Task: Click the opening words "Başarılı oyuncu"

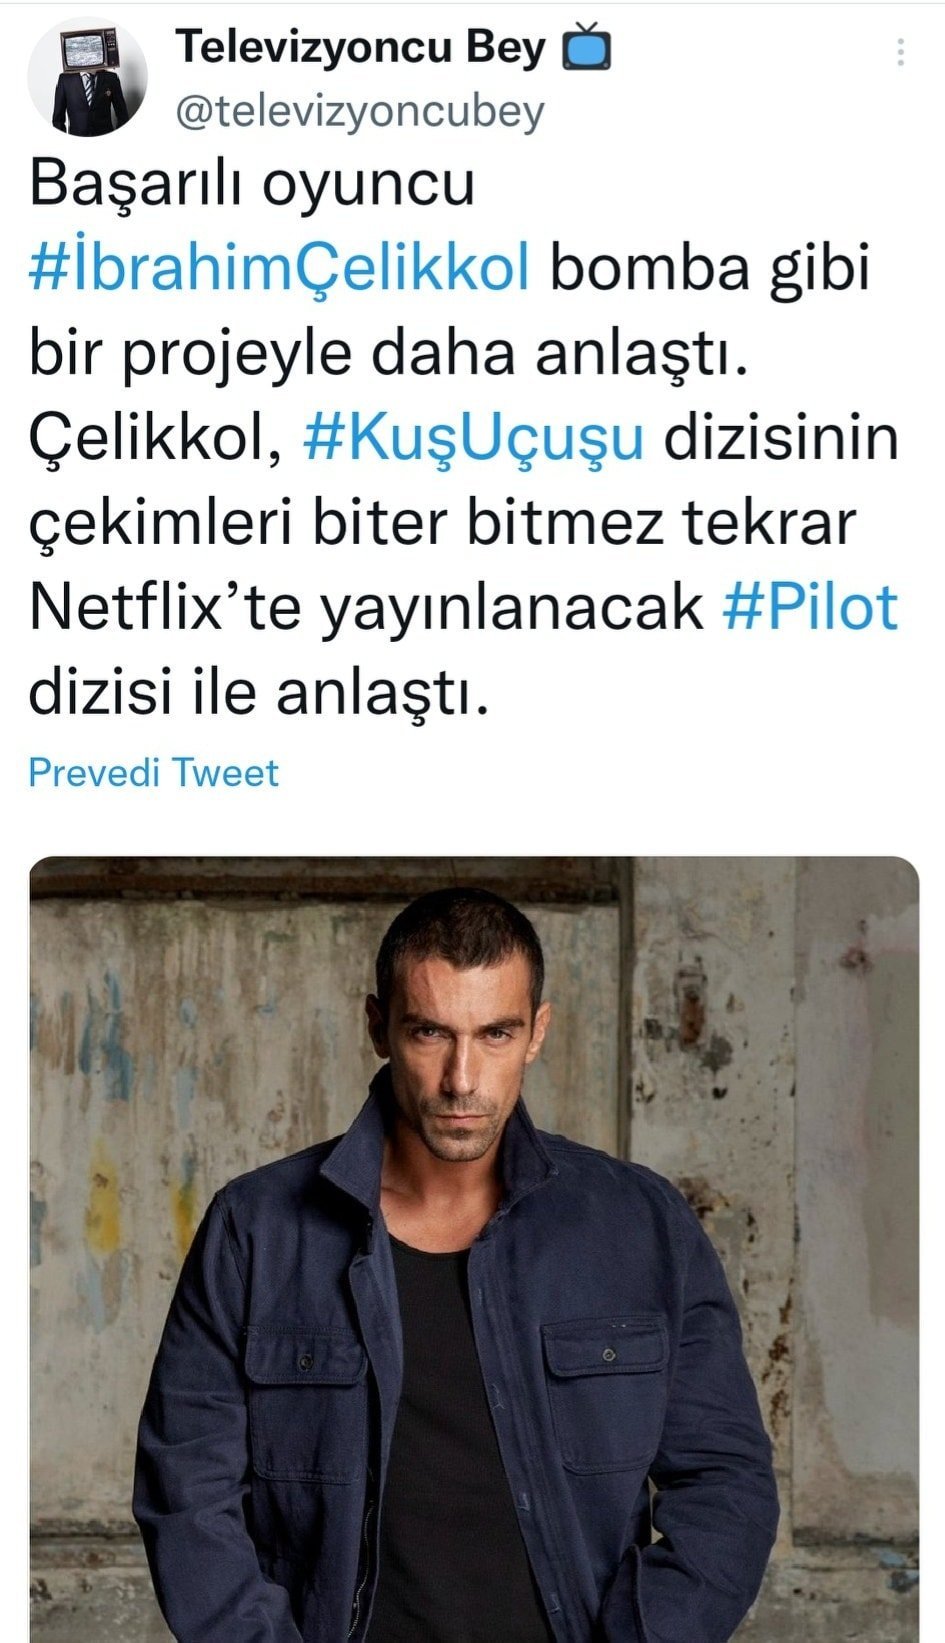Action: point(251,185)
